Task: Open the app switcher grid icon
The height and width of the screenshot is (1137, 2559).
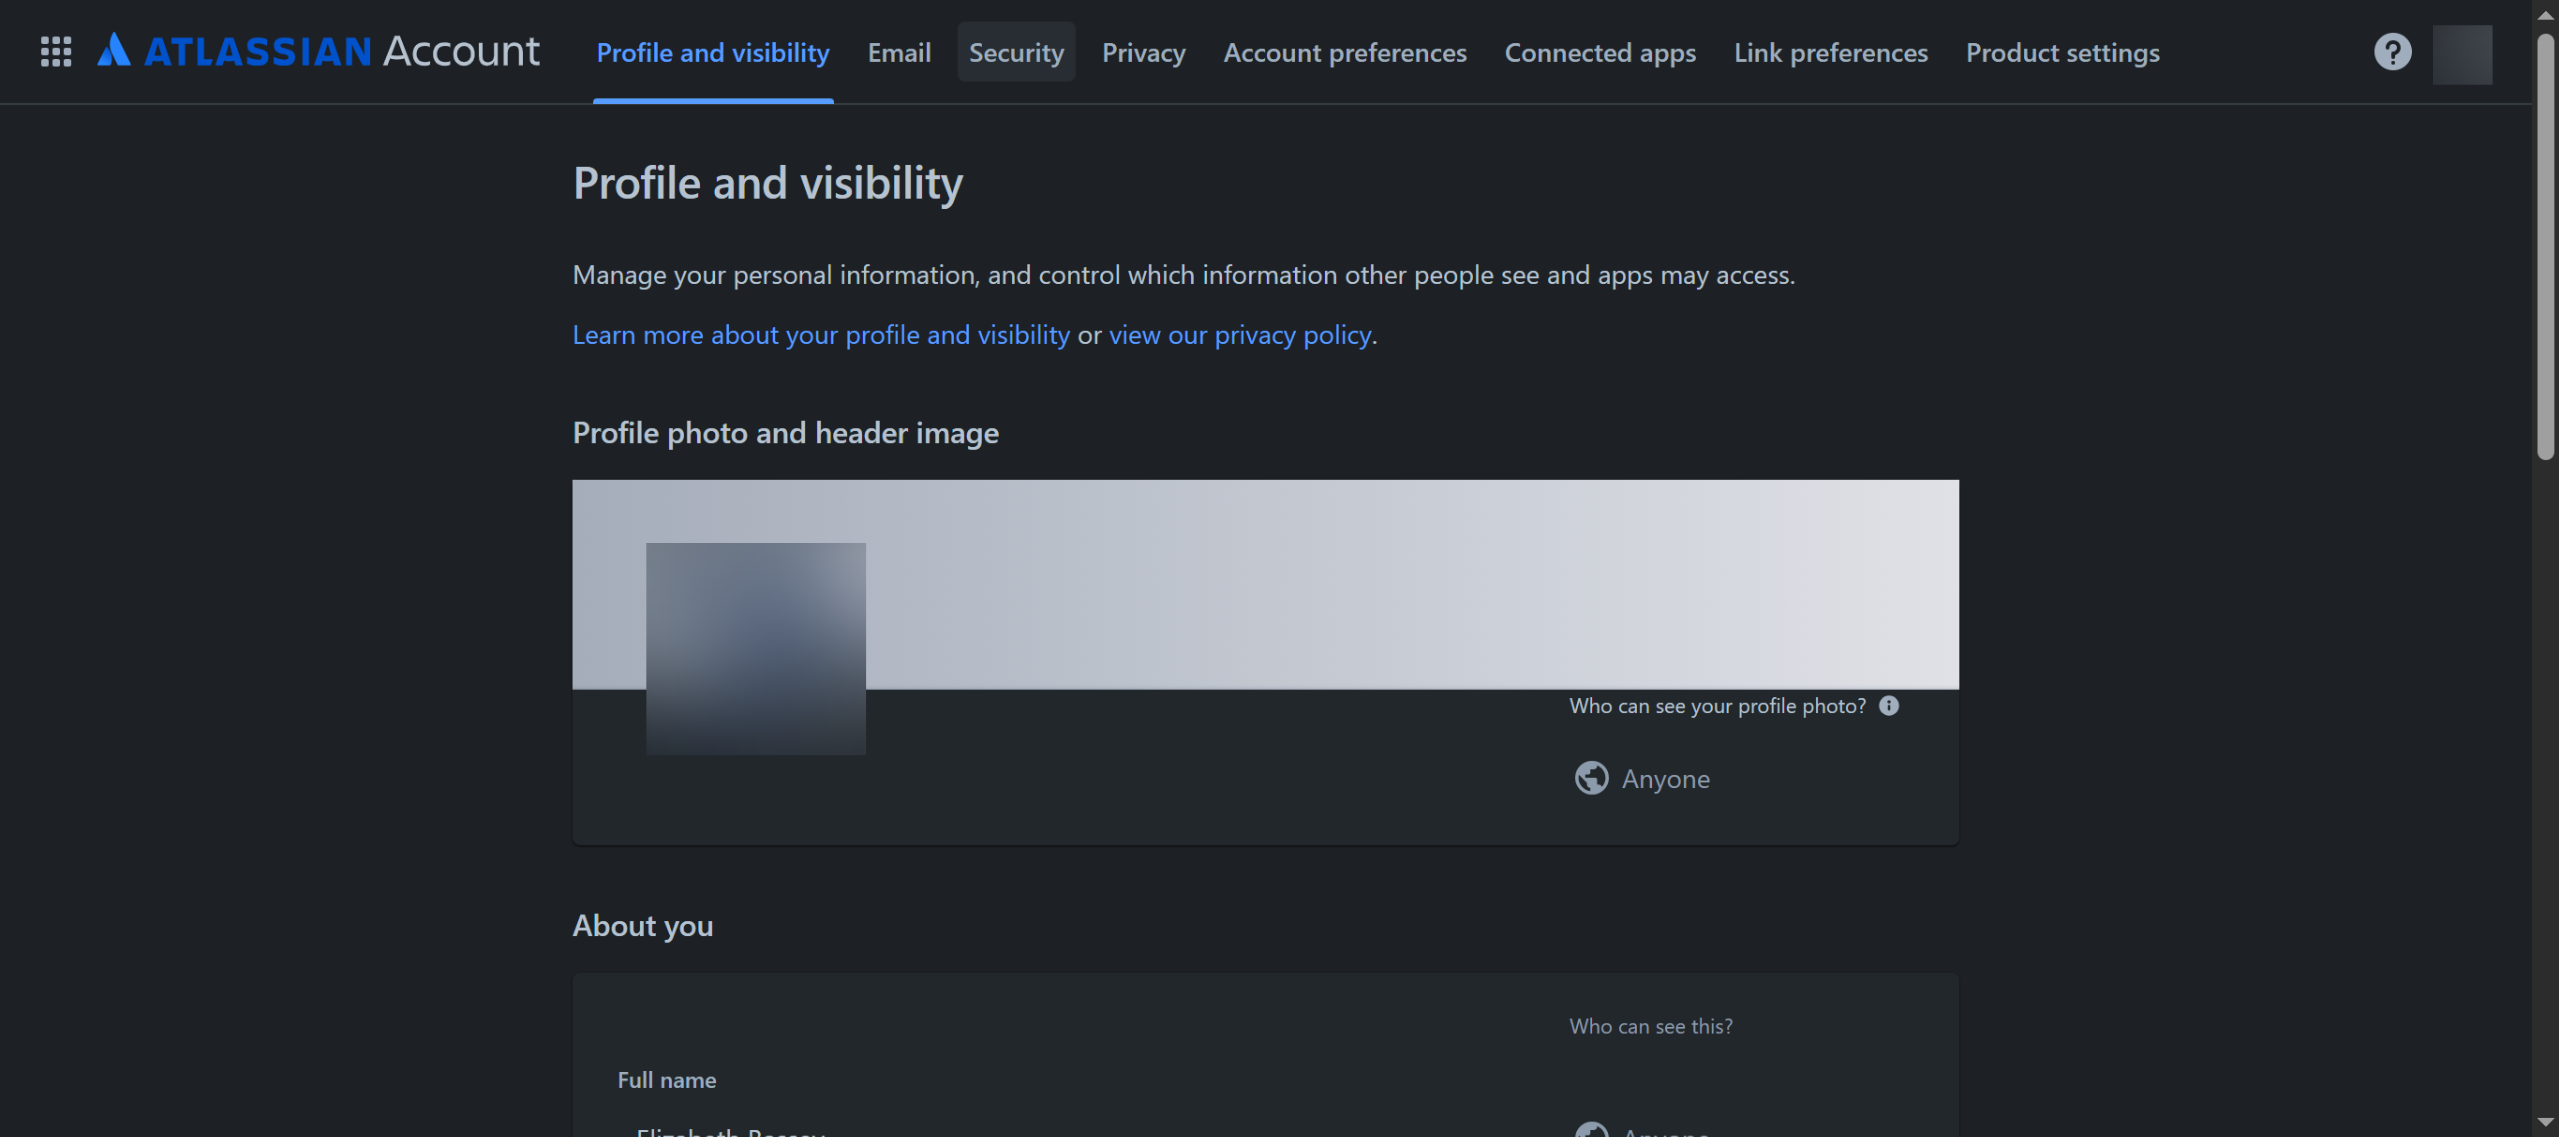Action: [x=56, y=52]
